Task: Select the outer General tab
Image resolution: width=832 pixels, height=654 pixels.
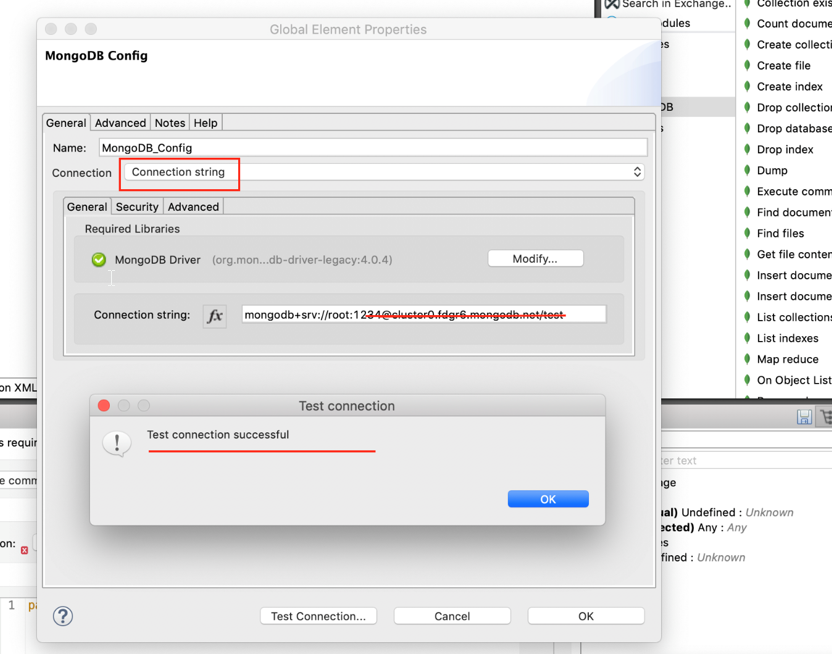Action: (66, 123)
